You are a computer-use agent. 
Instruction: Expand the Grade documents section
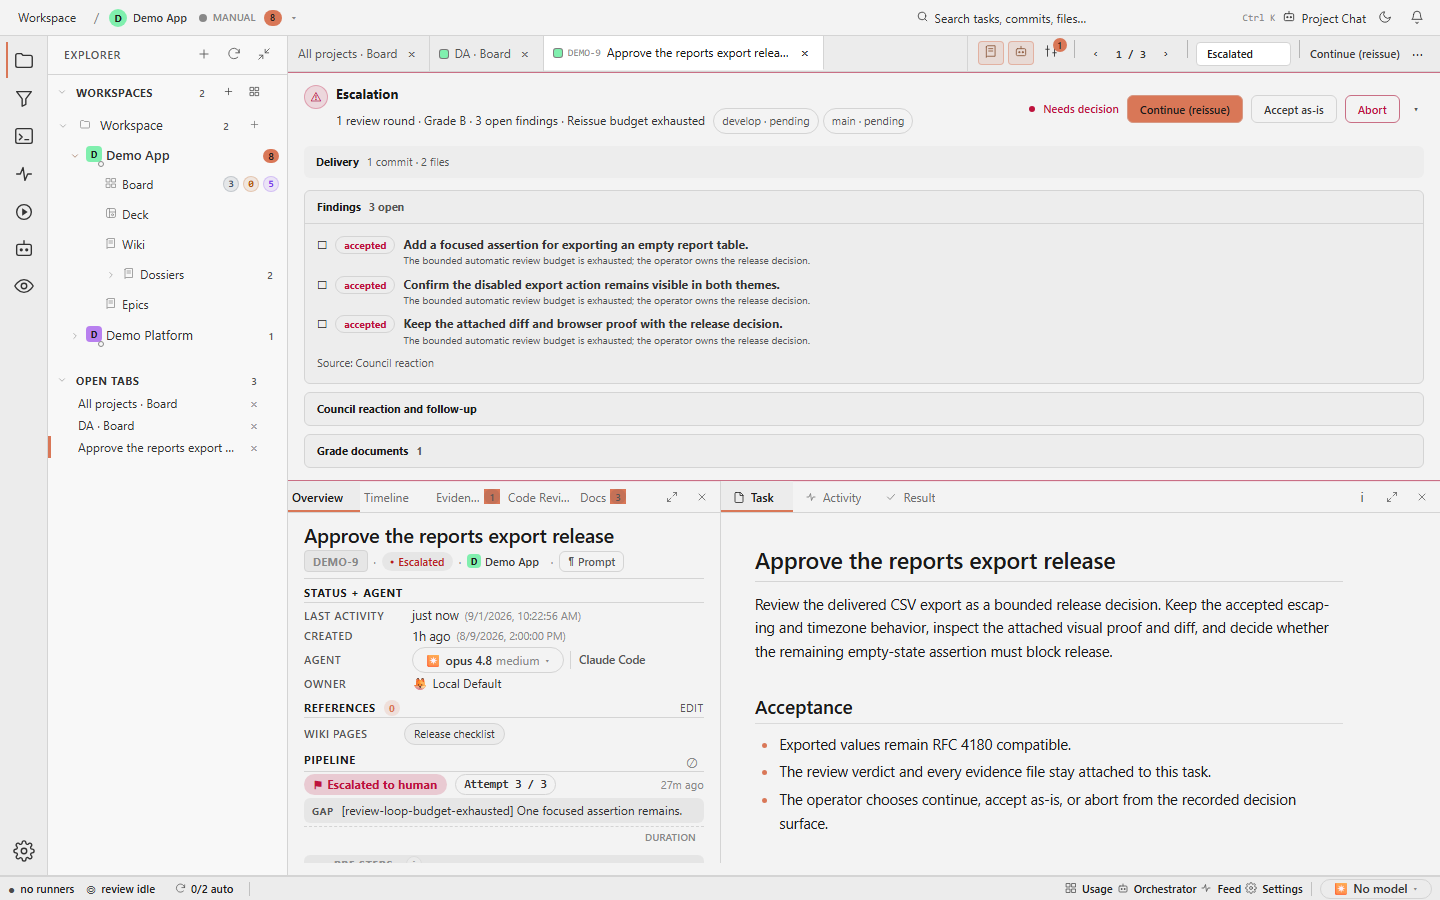(x=863, y=451)
